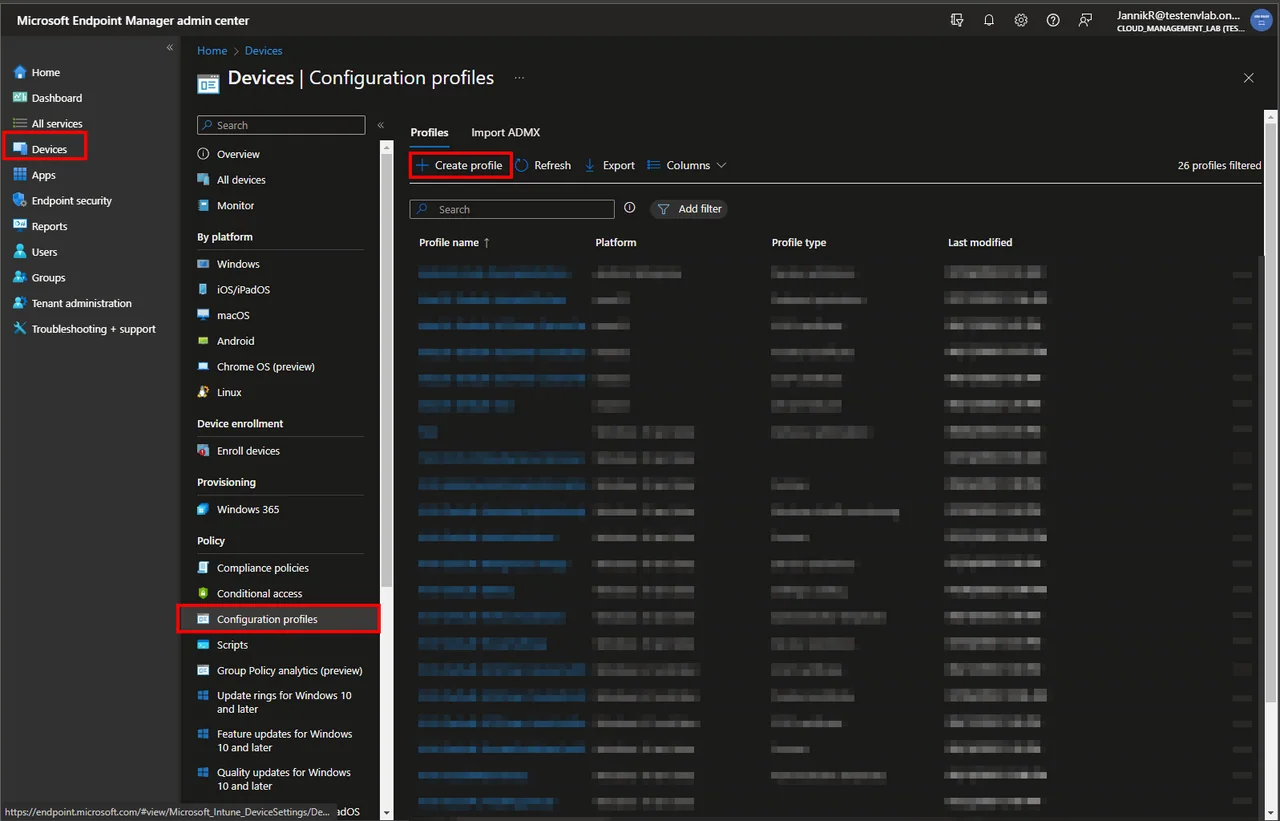Screen dimensions: 1280x821
Task: Click the Troubleshooting + support wrench icon
Action: [20, 329]
